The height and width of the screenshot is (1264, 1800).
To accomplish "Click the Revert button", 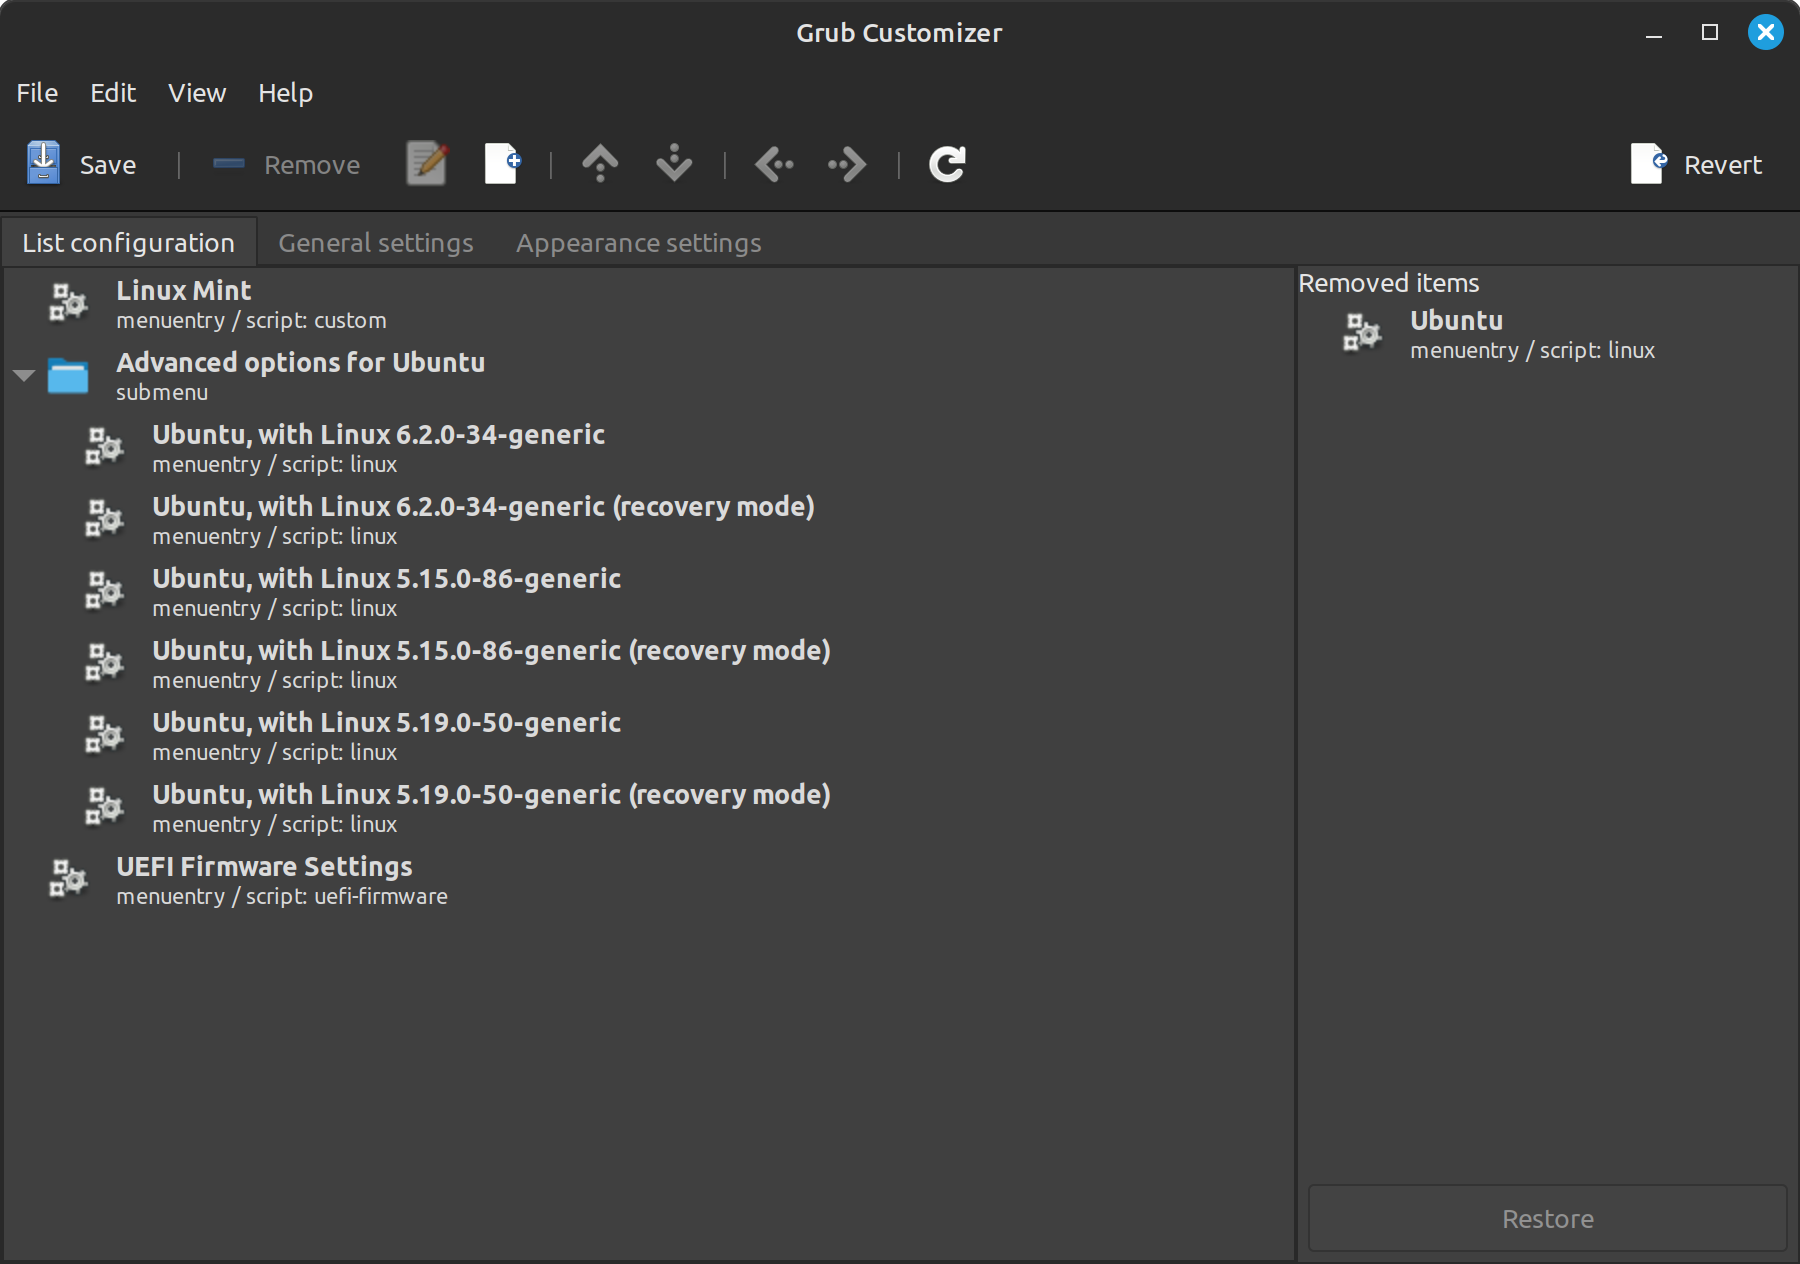I will pos(1696,164).
